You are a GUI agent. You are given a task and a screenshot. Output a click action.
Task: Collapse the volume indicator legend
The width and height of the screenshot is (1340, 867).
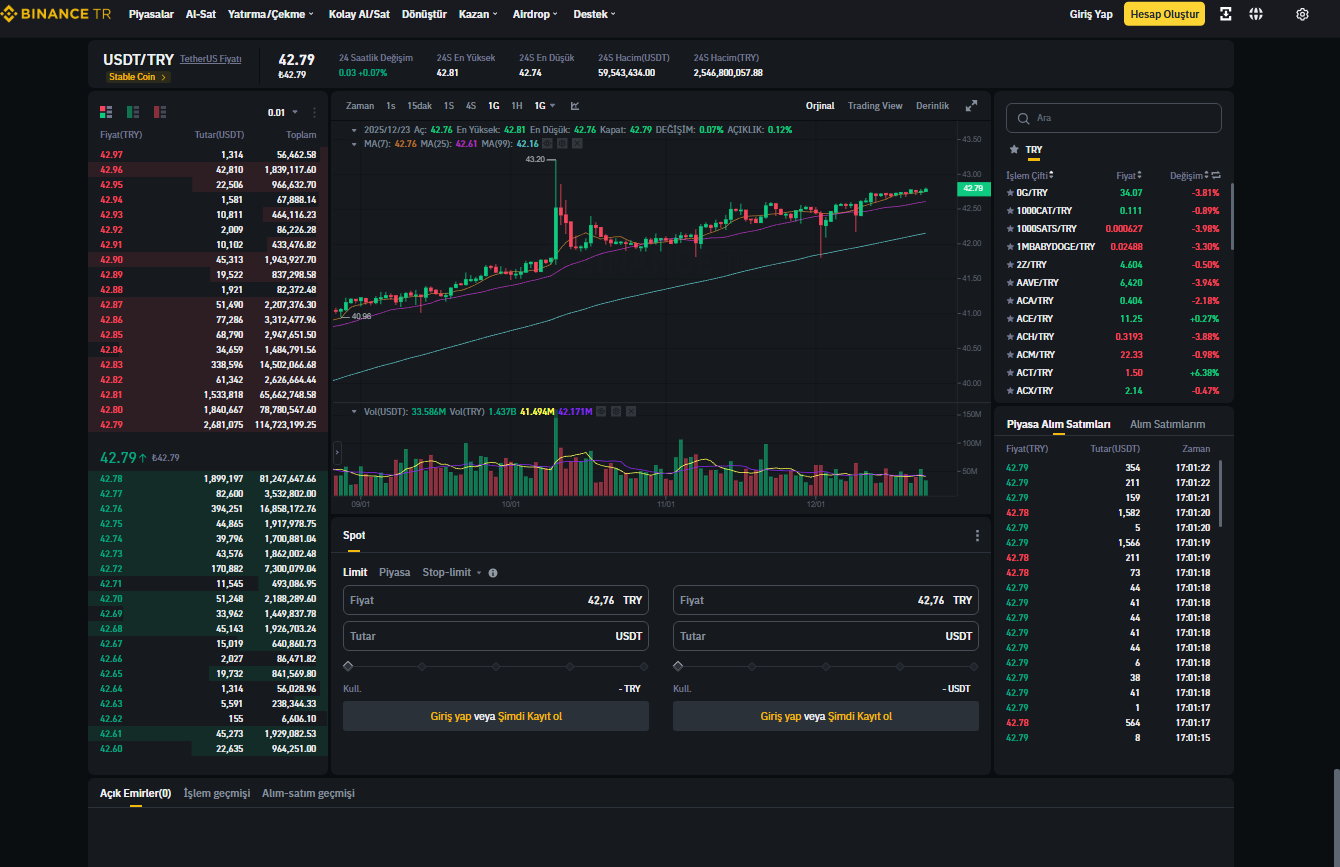click(x=353, y=411)
